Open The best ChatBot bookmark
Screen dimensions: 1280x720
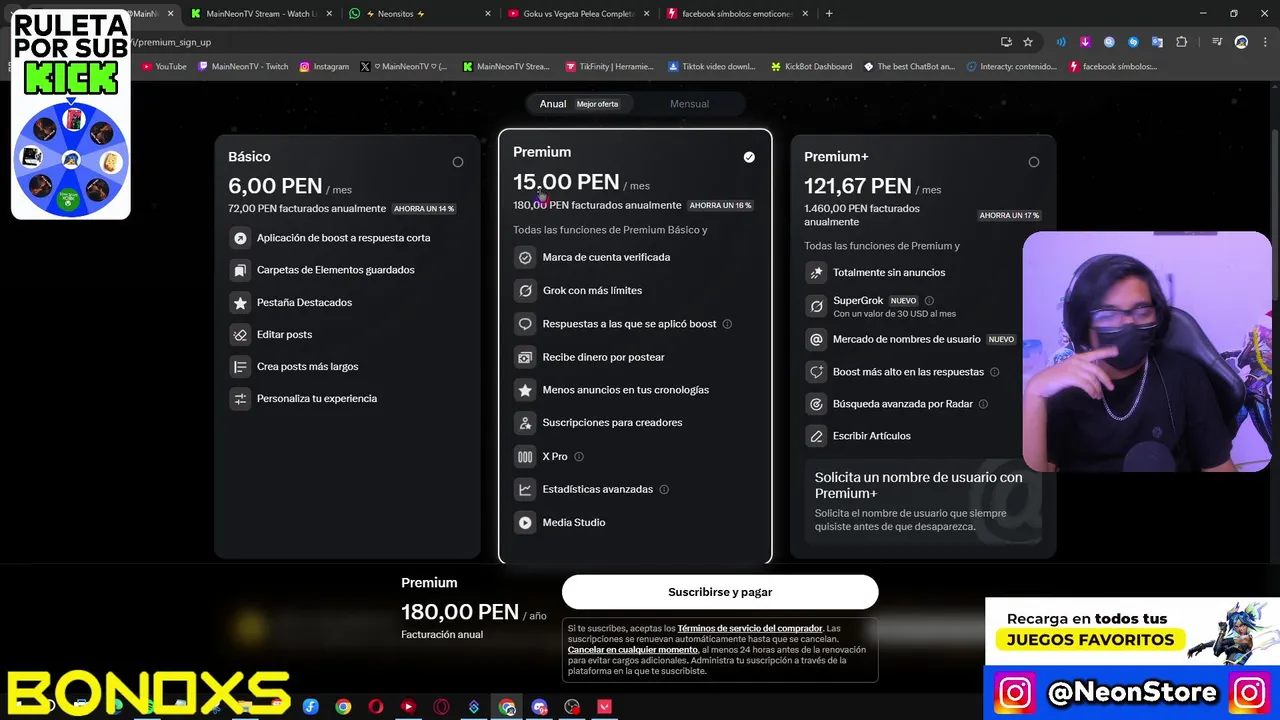[x=908, y=67]
